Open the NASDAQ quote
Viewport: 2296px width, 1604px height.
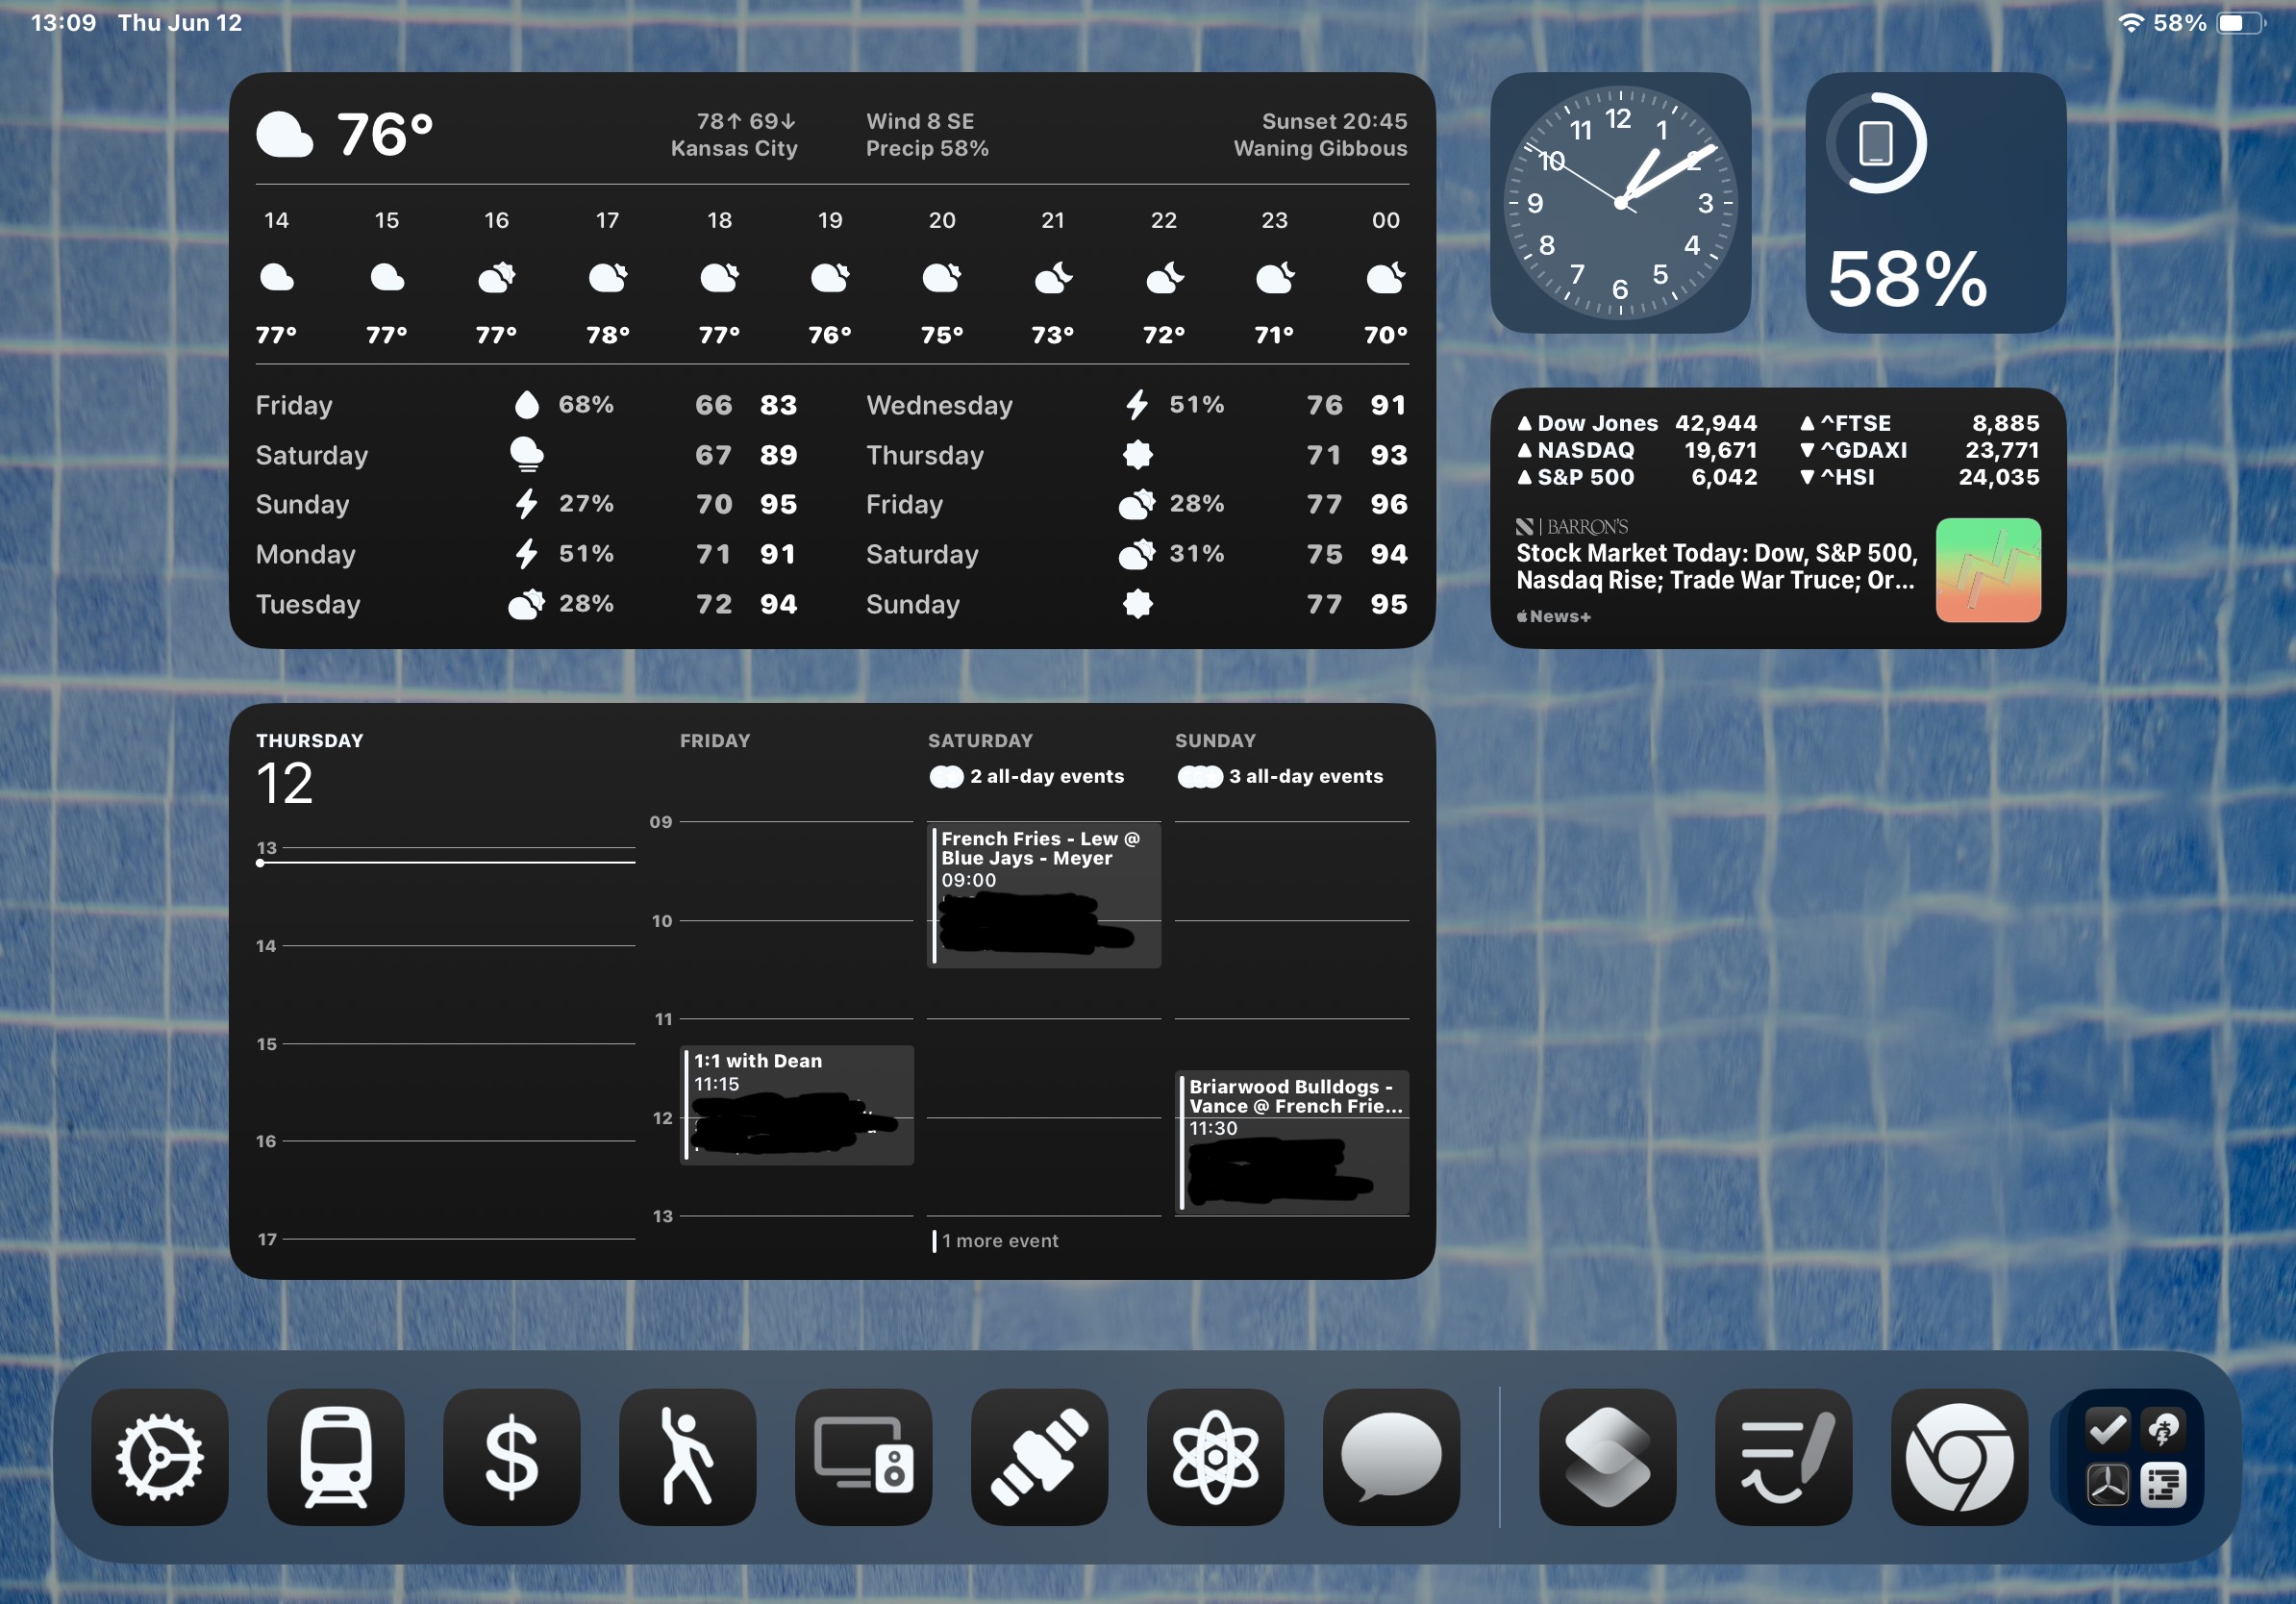click(1637, 450)
